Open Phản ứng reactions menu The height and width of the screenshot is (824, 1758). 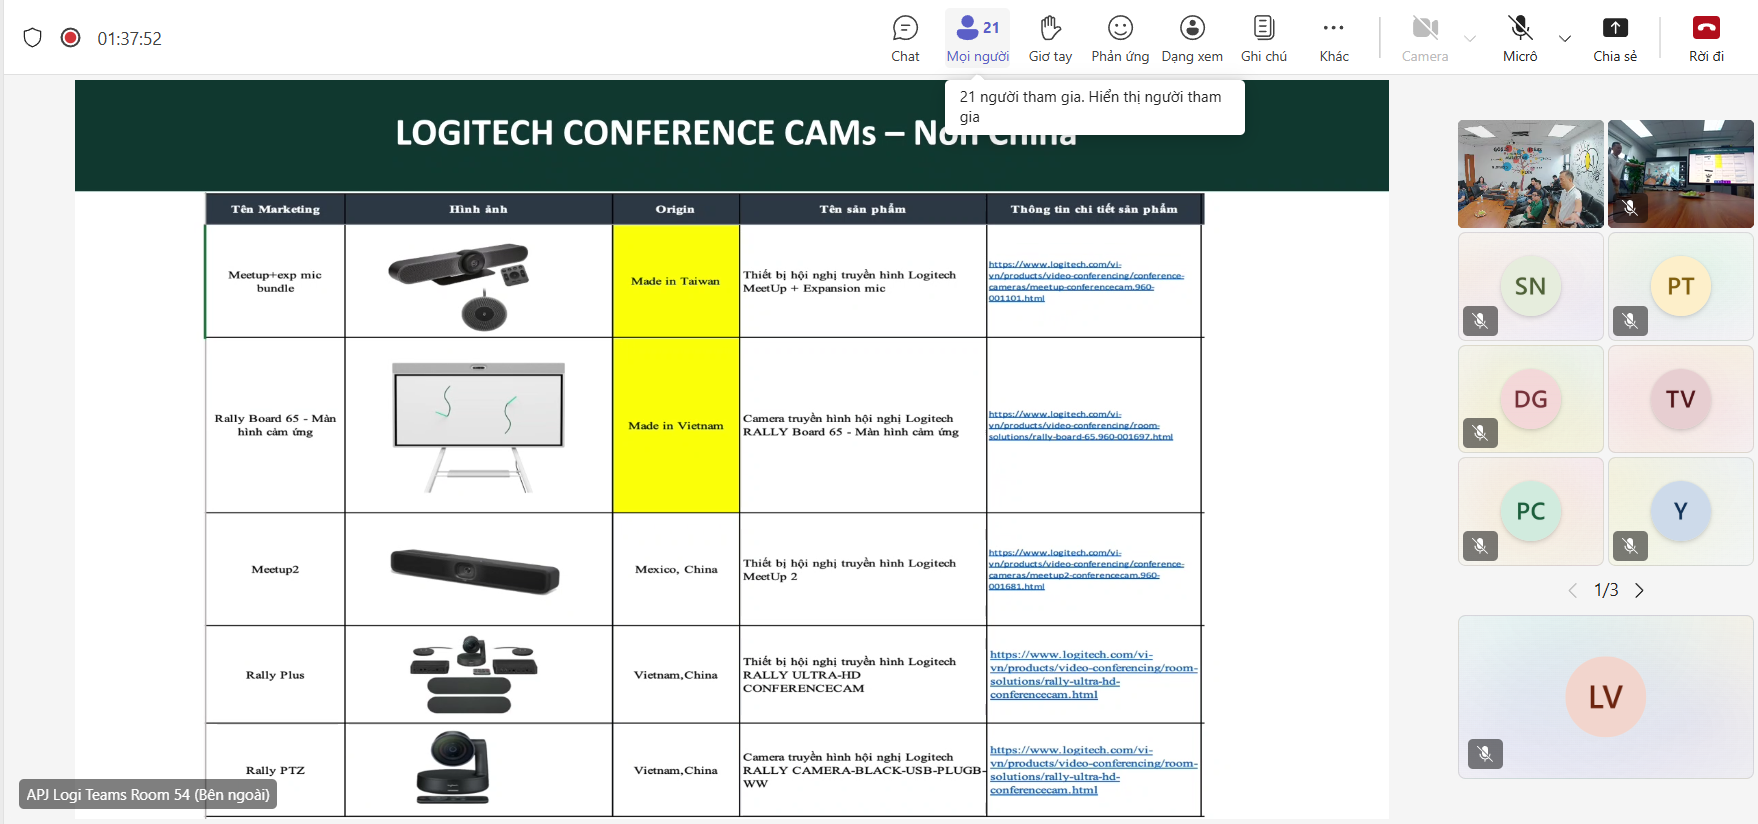[1120, 38]
